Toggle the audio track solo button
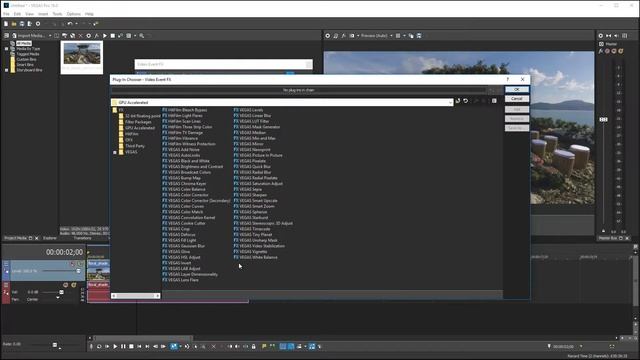Screen dimensions: 640x360 click(x=74, y=285)
